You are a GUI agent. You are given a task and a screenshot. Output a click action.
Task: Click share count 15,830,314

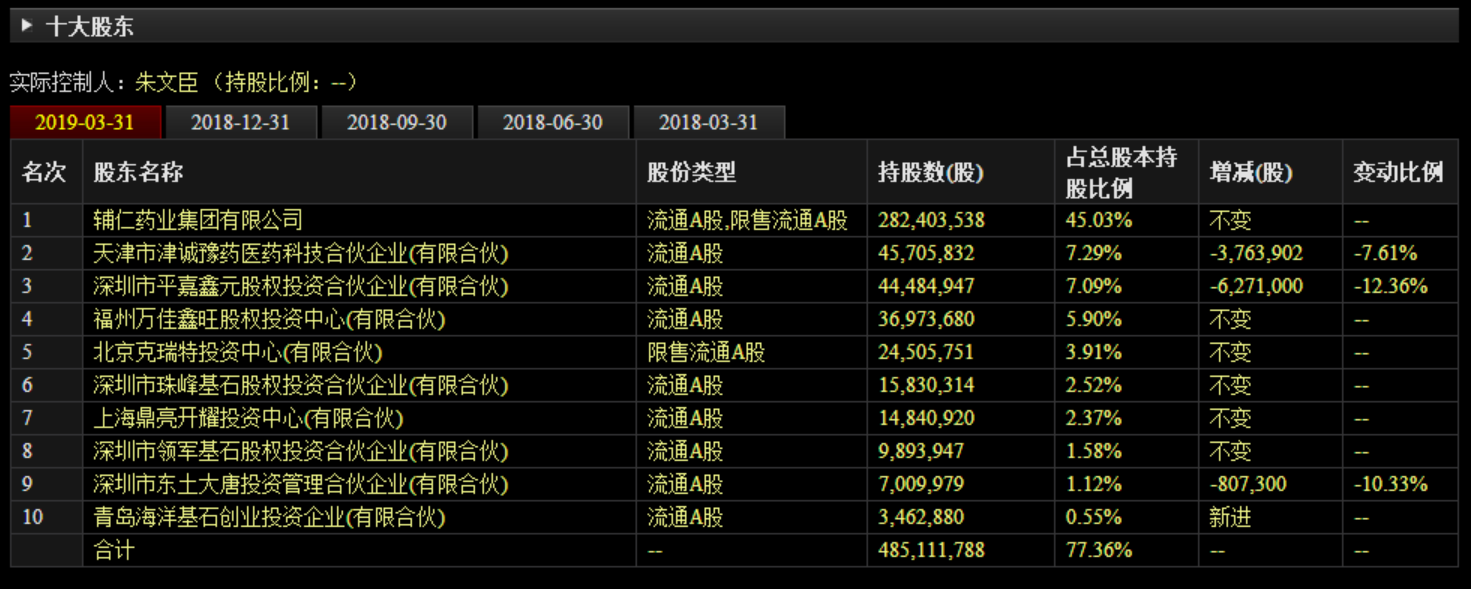coord(926,385)
